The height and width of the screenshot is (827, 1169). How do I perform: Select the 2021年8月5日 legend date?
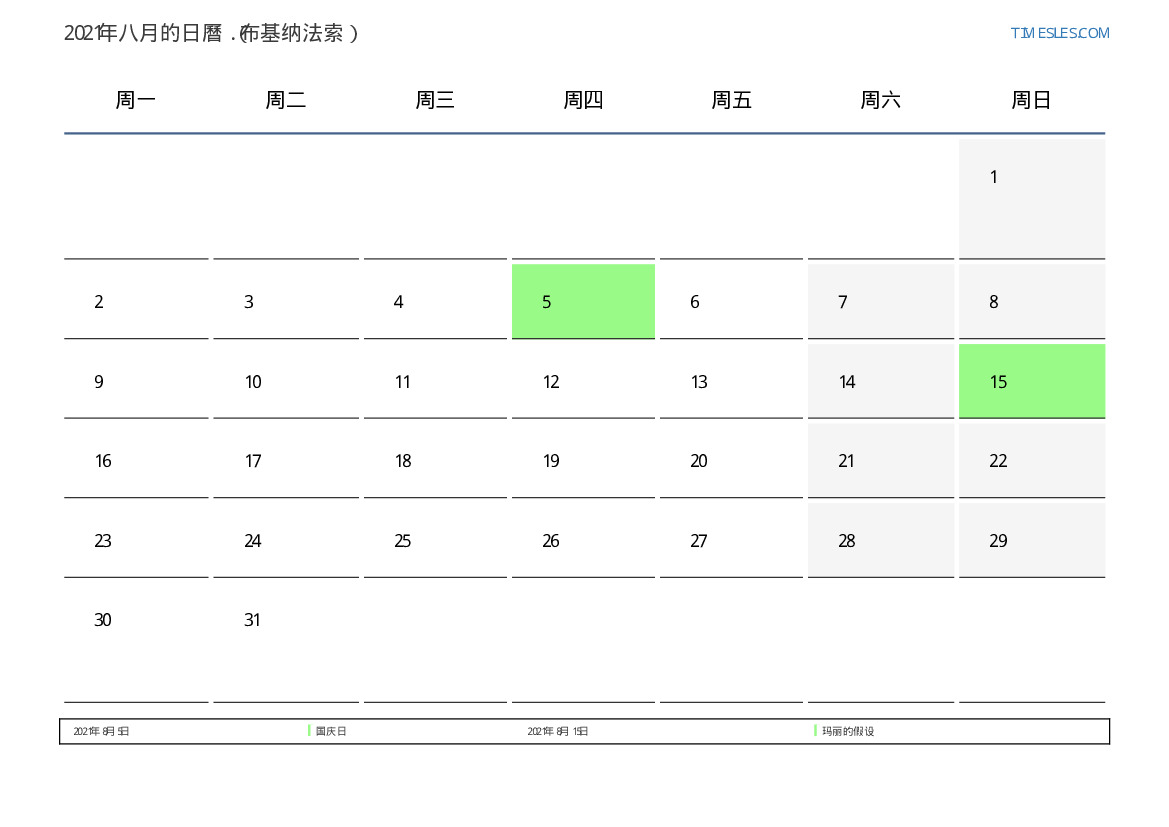point(101,731)
